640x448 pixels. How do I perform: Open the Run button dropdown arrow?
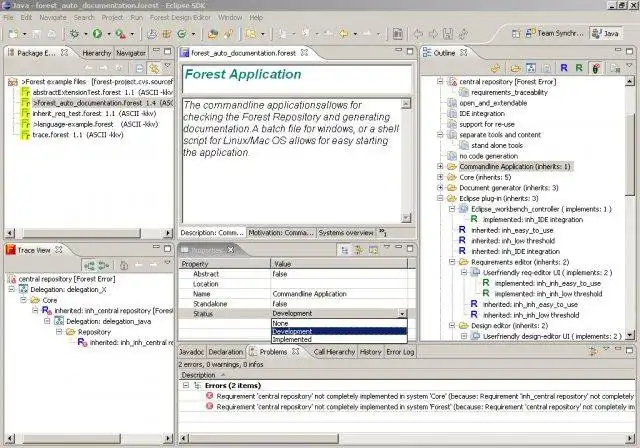(109, 34)
